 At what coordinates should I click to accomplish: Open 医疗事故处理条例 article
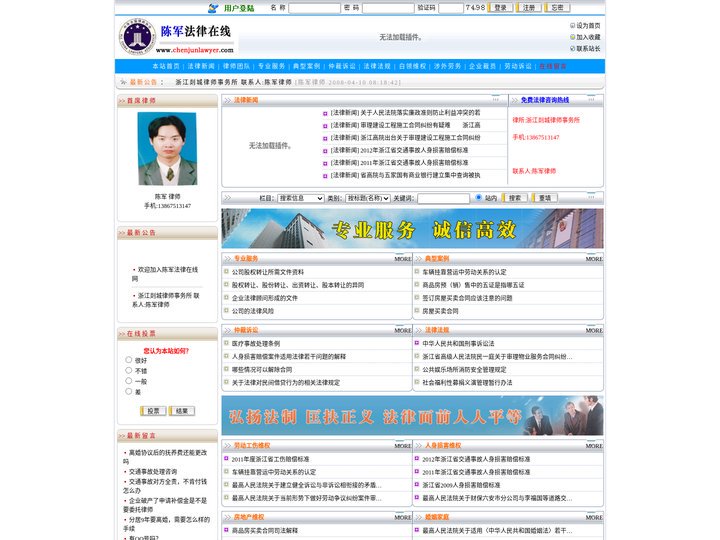pos(256,343)
